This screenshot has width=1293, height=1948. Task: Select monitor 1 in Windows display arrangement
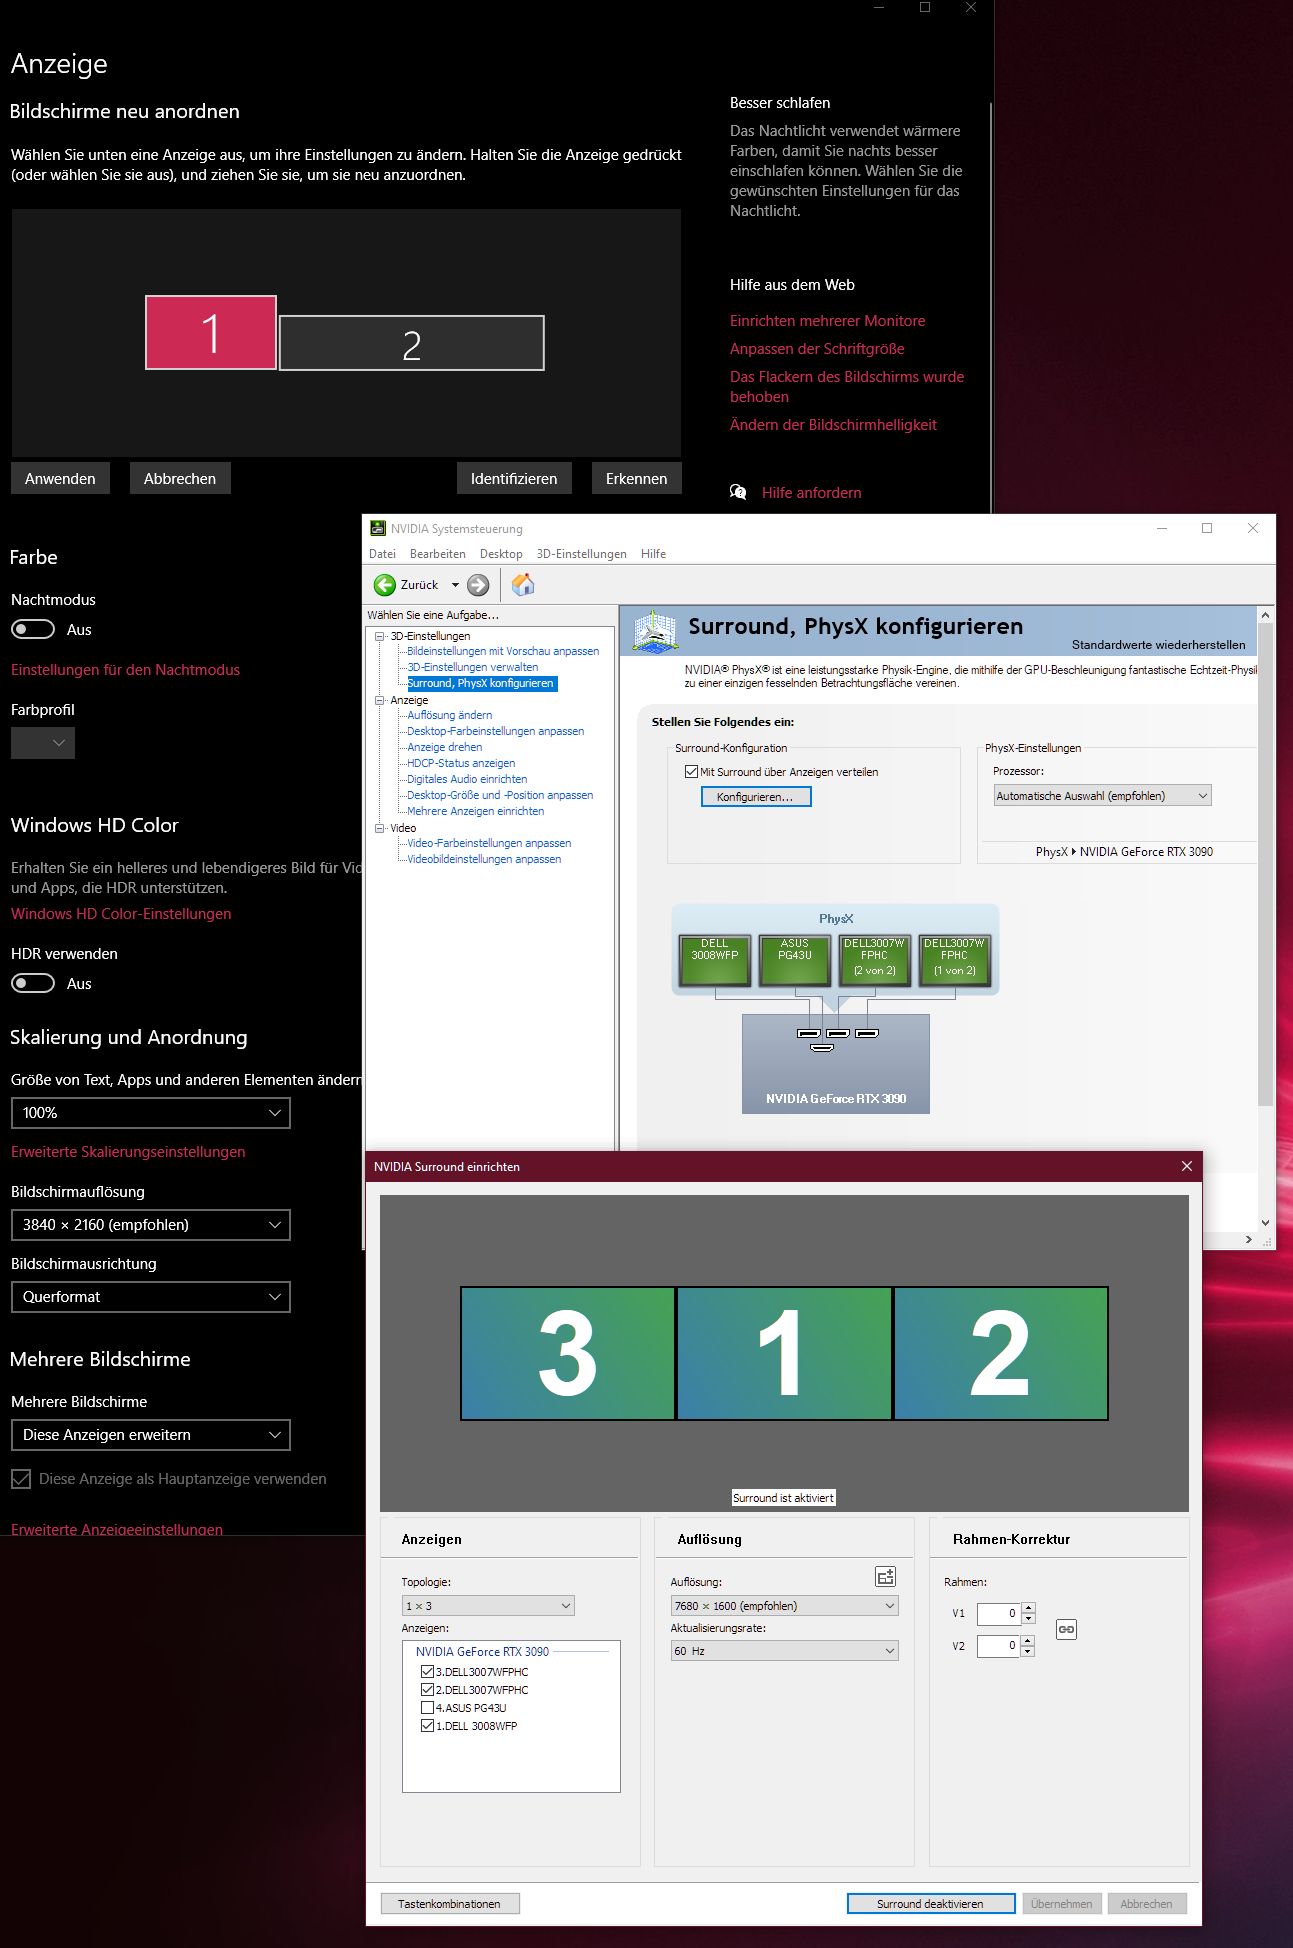click(211, 333)
